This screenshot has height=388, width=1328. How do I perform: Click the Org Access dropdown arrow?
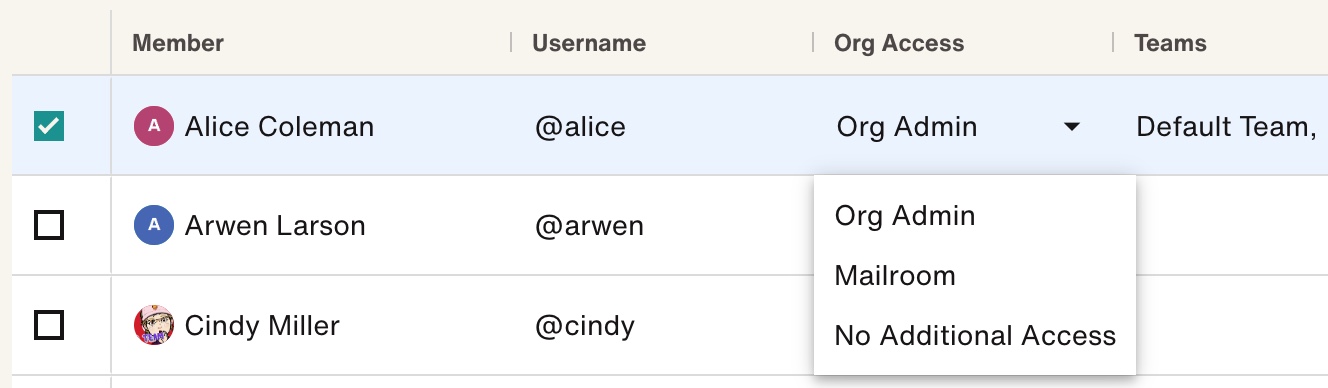(x=1072, y=127)
